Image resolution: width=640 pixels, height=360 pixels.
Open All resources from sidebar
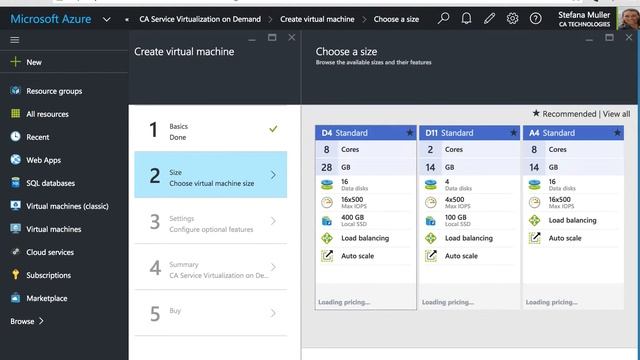tap(47, 114)
